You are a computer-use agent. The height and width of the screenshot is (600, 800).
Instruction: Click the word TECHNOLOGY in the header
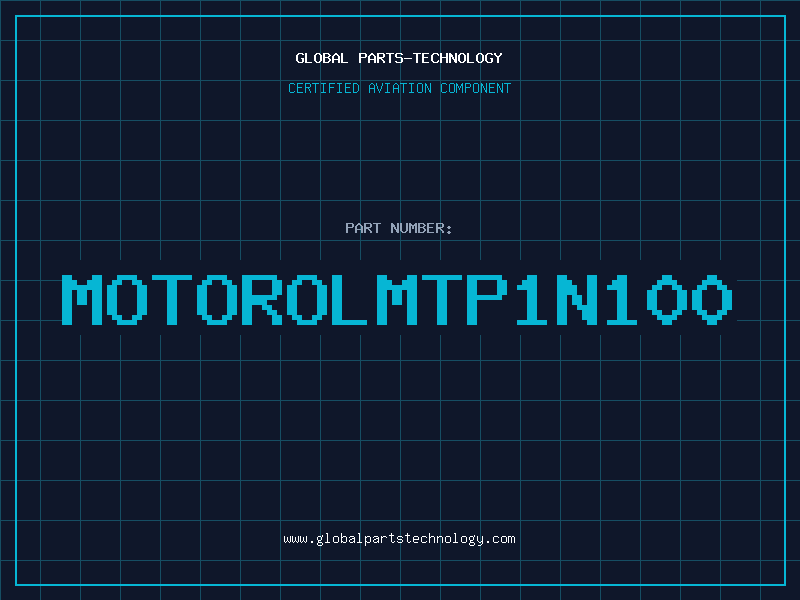pyautogui.click(x=458, y=58)
